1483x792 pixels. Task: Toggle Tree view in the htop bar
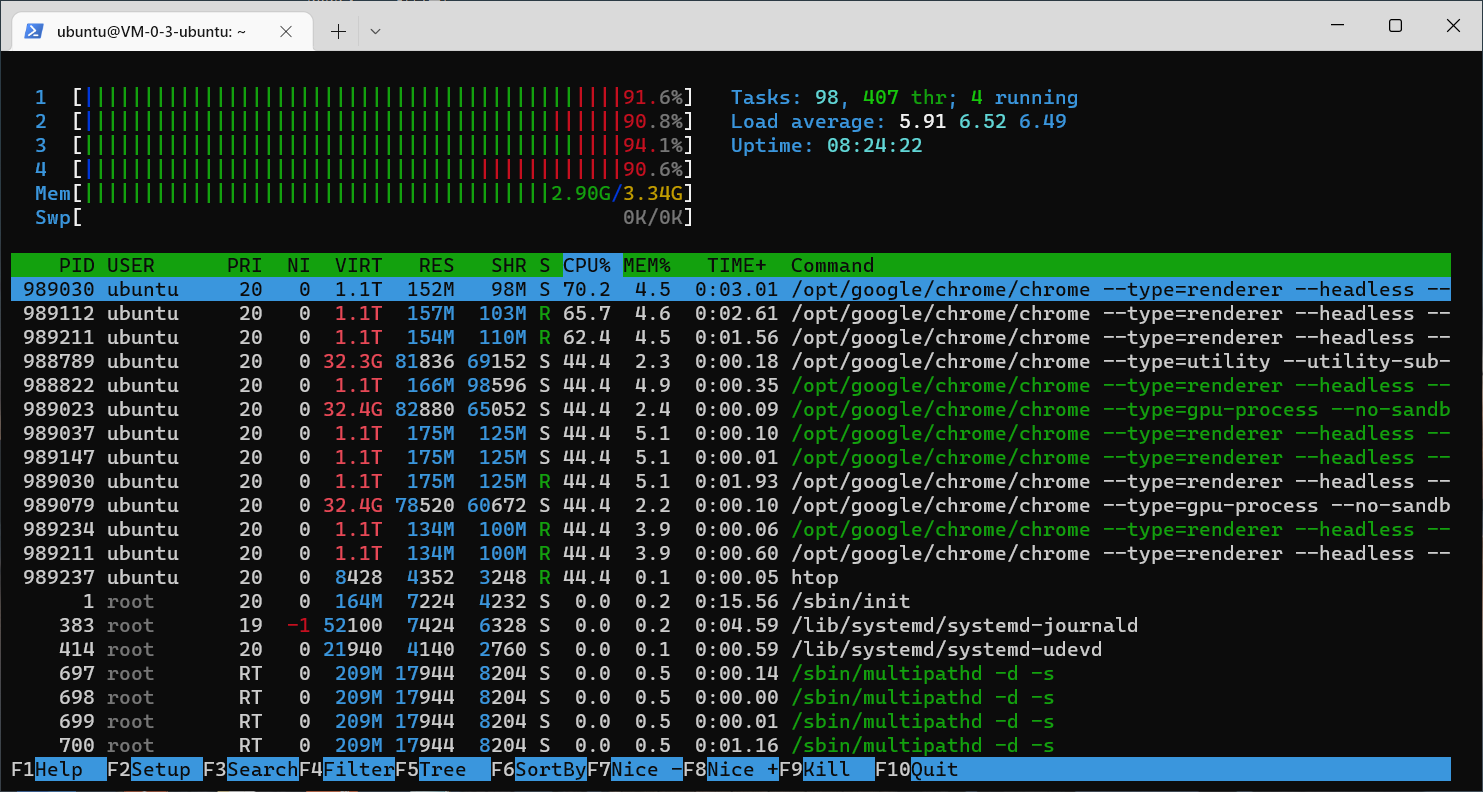point(443,769)
